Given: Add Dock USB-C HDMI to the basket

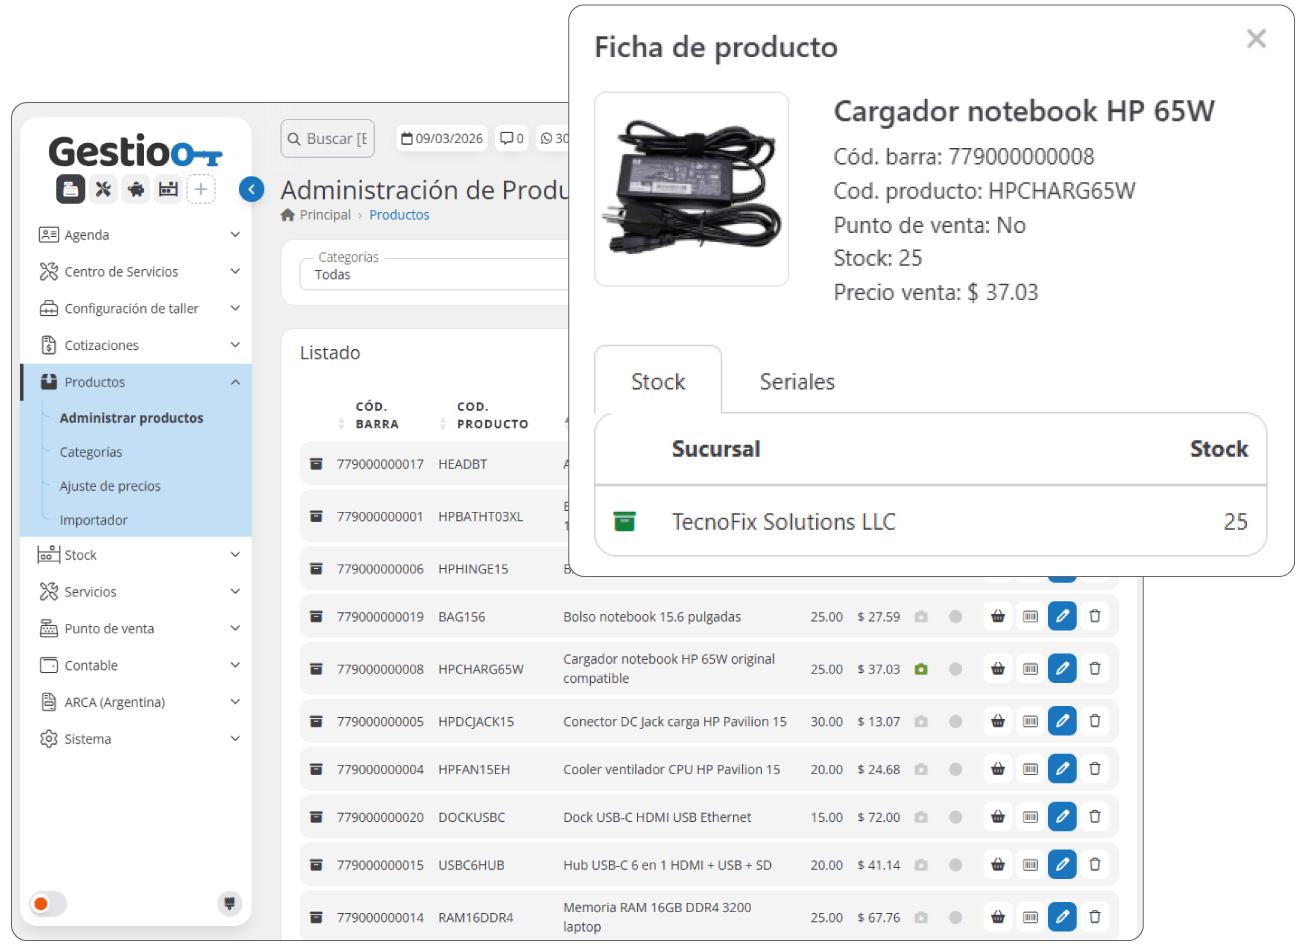Looking at the screenshot, I should coord(998,817).
